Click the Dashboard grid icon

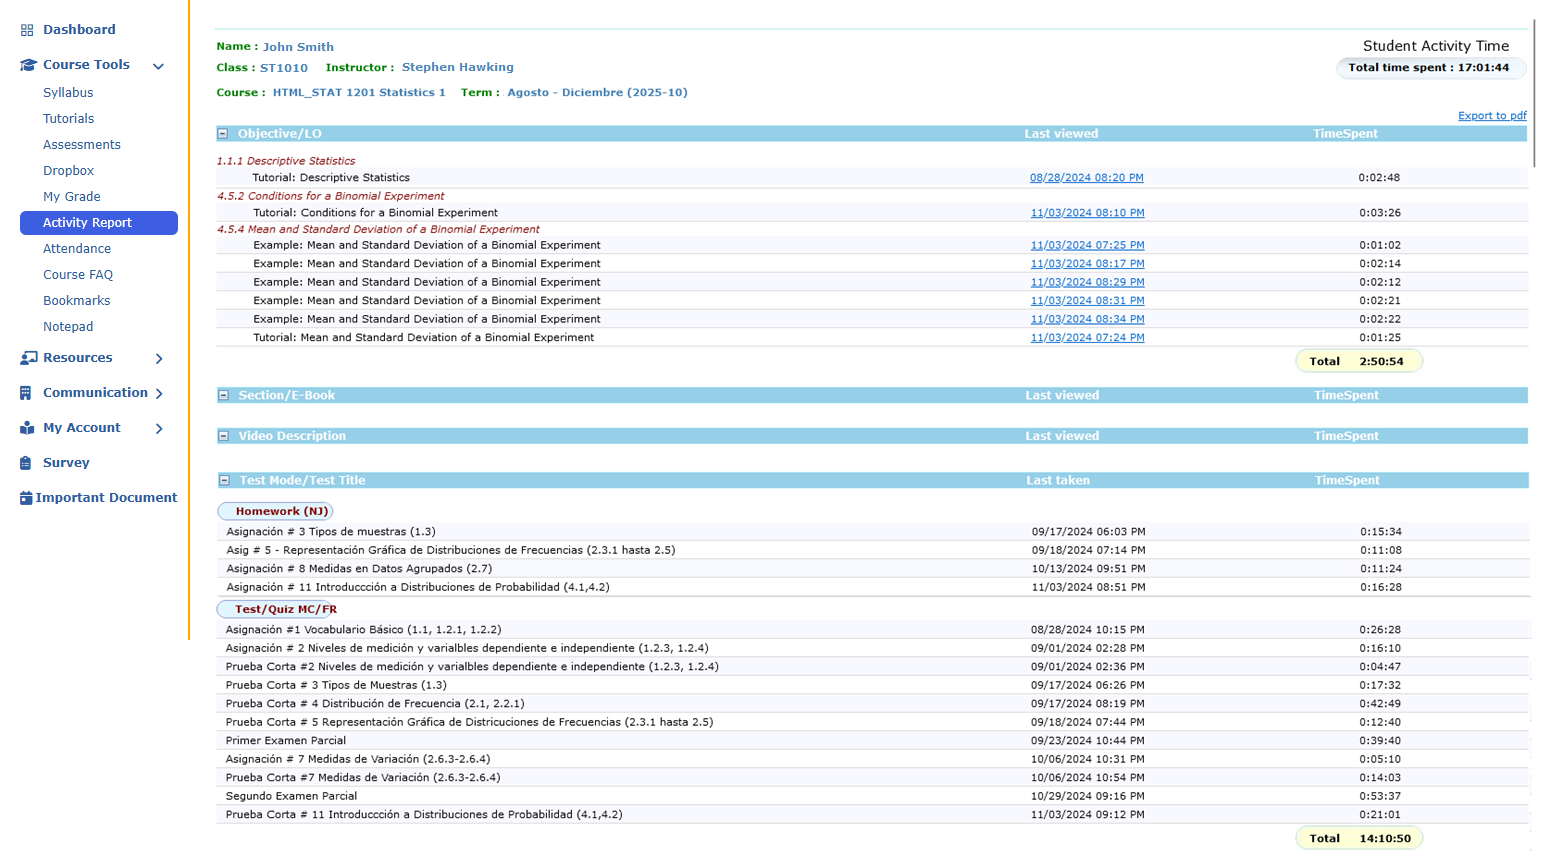tap(27, 30)
